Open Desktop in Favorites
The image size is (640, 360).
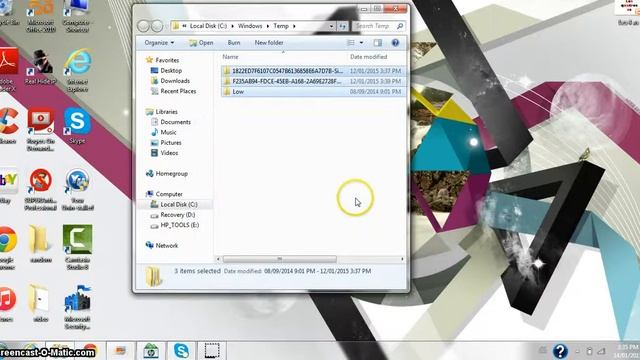(x=171, y=71)
